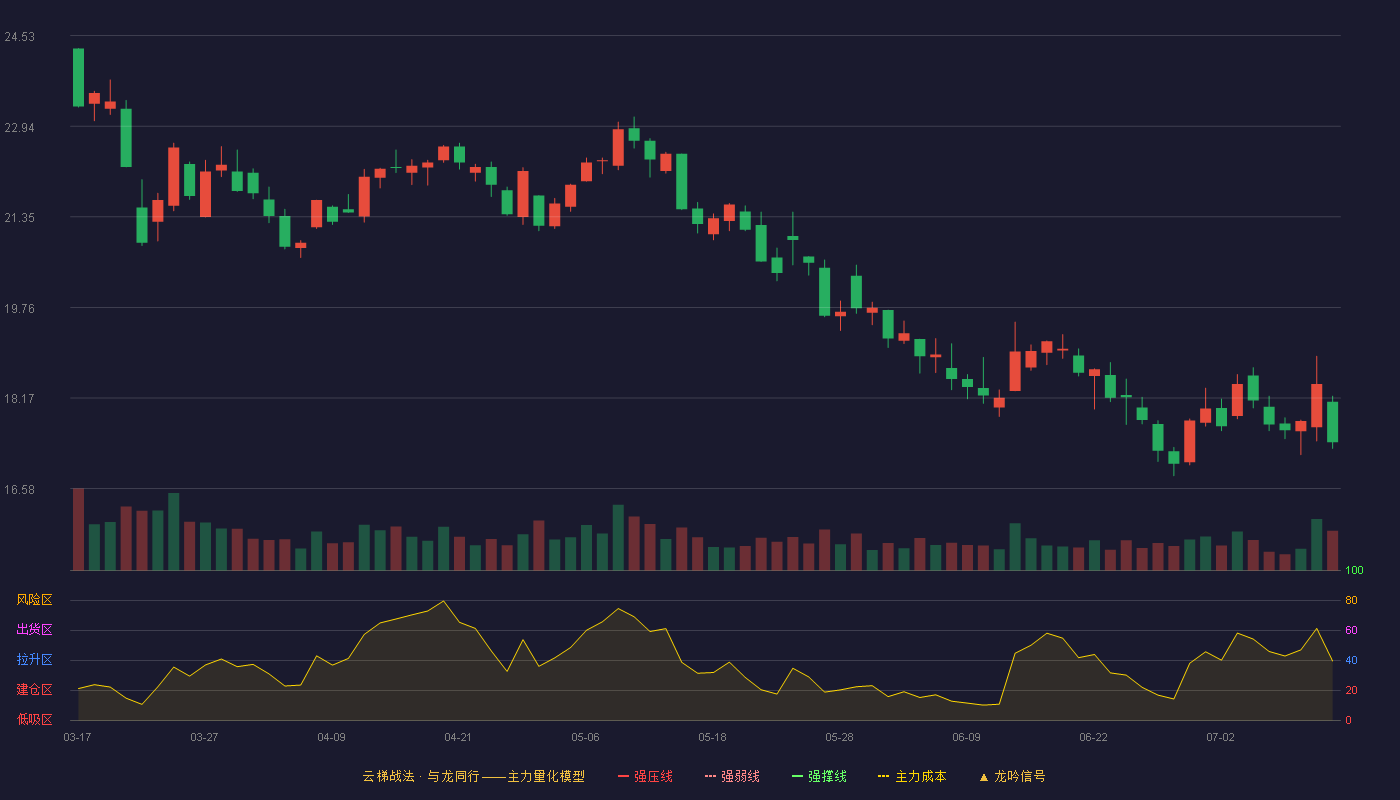
Task: Toggle the 云梯战法 · 与龙同行 legend entry
Action: [473, 776]
